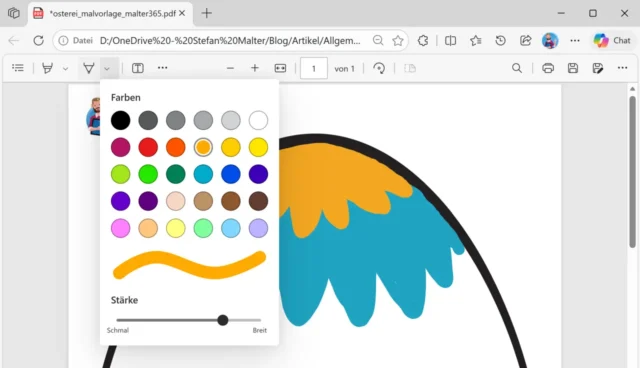The image size is (640, 368).
Task: Choose the bright yellow color swatch
Action: click(x=258, y=147)
